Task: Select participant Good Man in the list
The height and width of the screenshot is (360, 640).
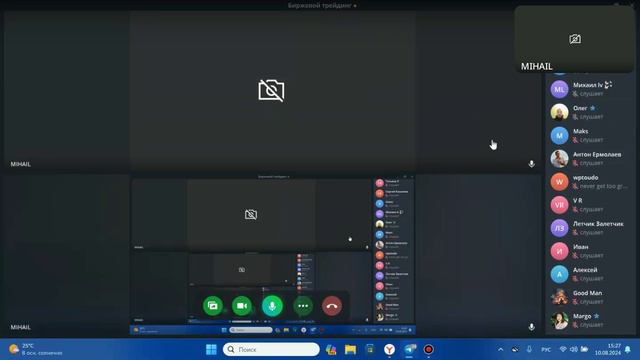Action: [x=591, y=297]
